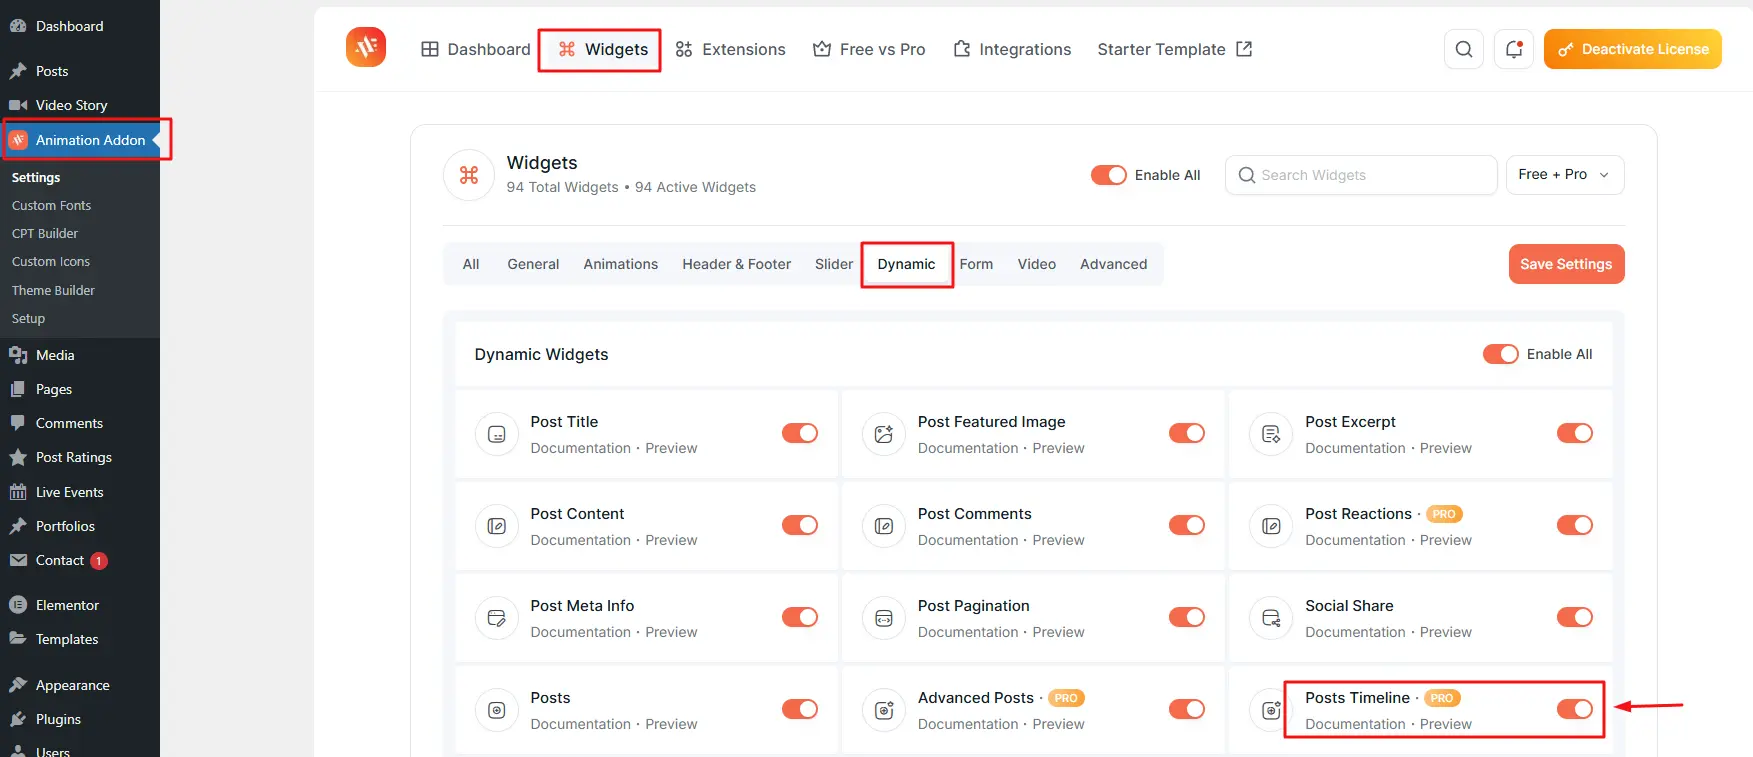Open Contact with one notification badge
Screen dimensions: 1753x757
point(80,560)
